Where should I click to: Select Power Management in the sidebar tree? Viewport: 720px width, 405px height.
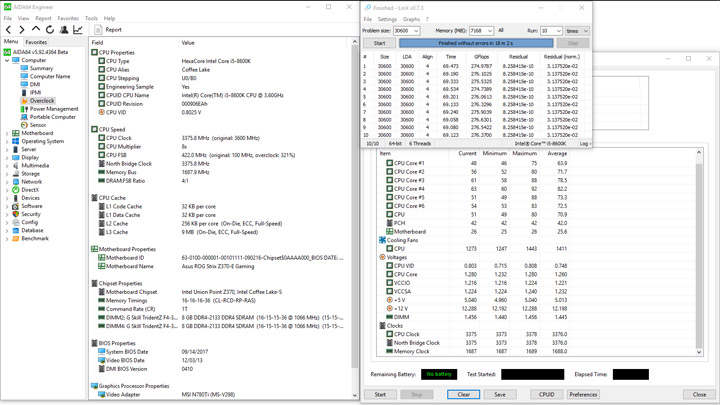pyautogui.click(x=53, y=109)
